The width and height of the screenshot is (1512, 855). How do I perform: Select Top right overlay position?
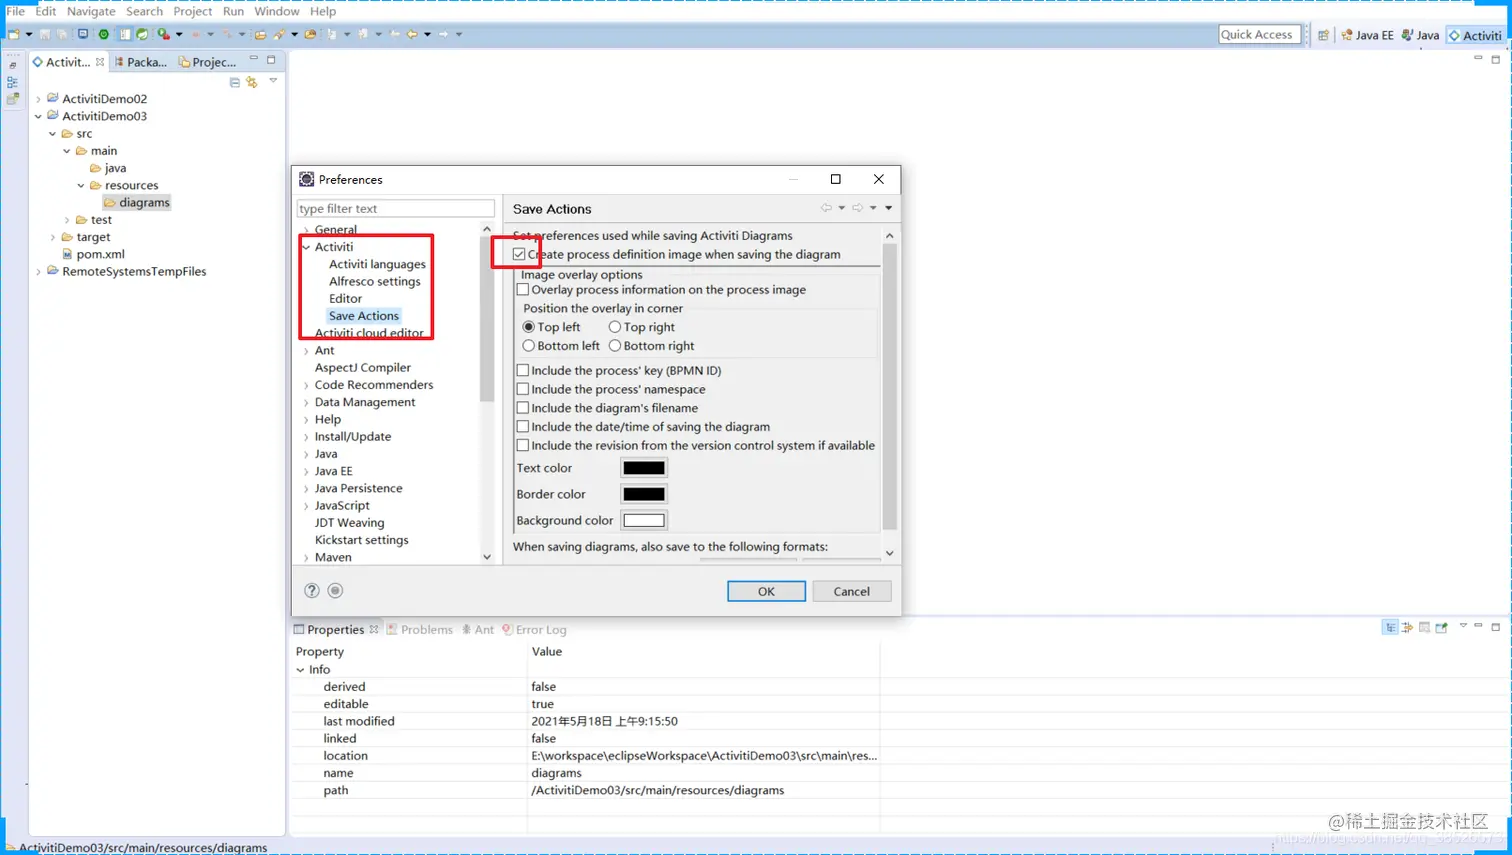click(x=615, y=327)
